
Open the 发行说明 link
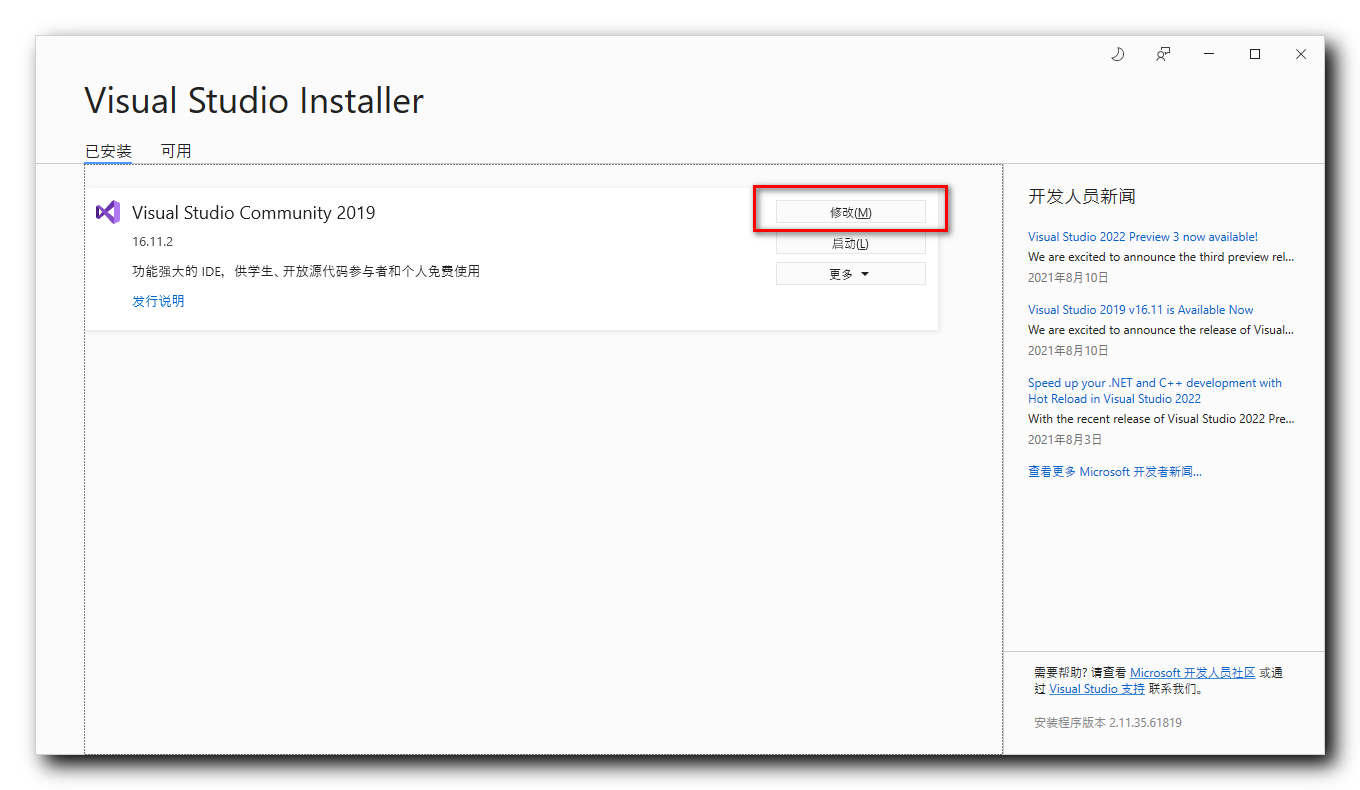pos(158,301)
